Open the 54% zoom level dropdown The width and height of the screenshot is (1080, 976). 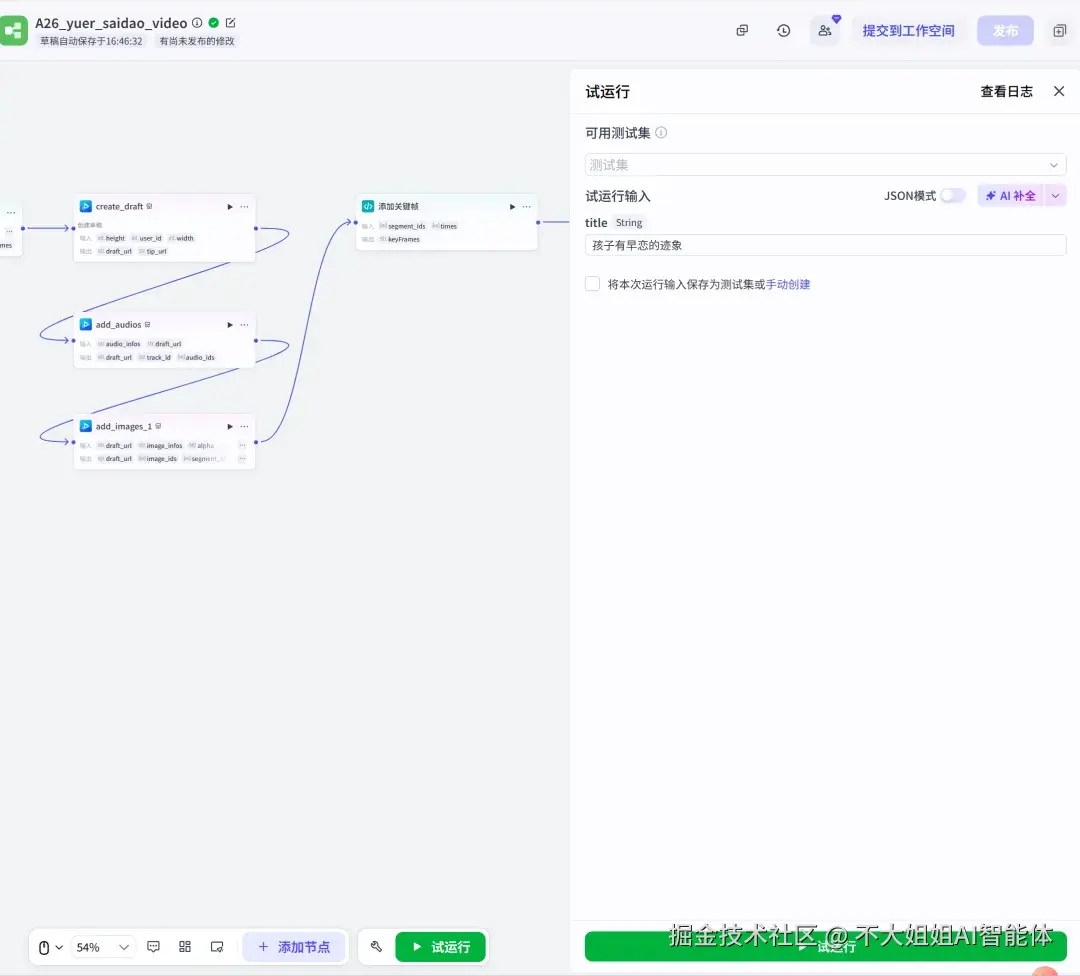[103, 947]
